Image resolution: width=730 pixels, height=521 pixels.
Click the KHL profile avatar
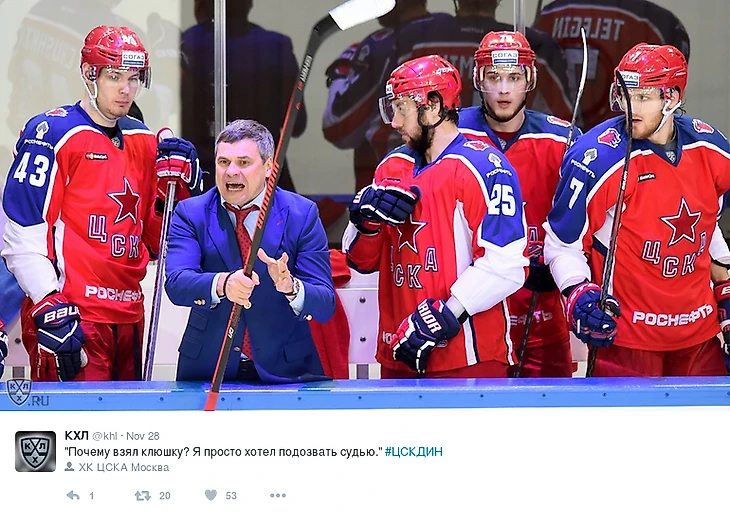pyautogui.click(x=35, y=451)
